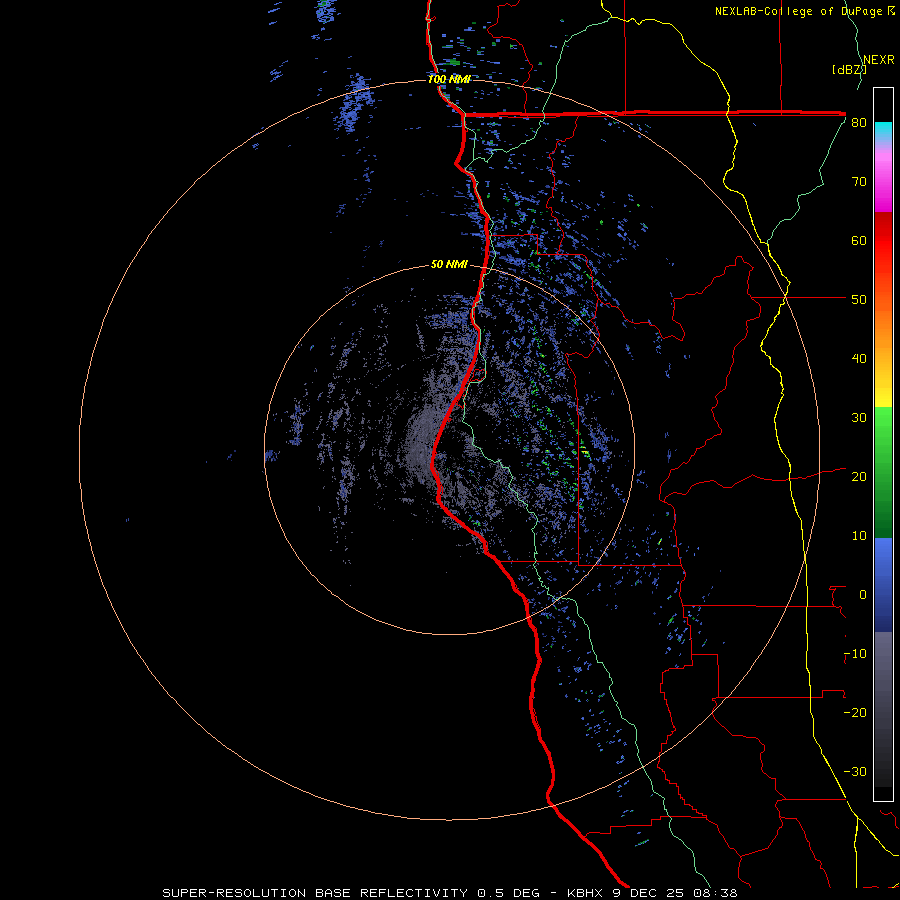Click the 60 value on the dBZ scale
Screen dimensions: 900x900
click(859, 240)
